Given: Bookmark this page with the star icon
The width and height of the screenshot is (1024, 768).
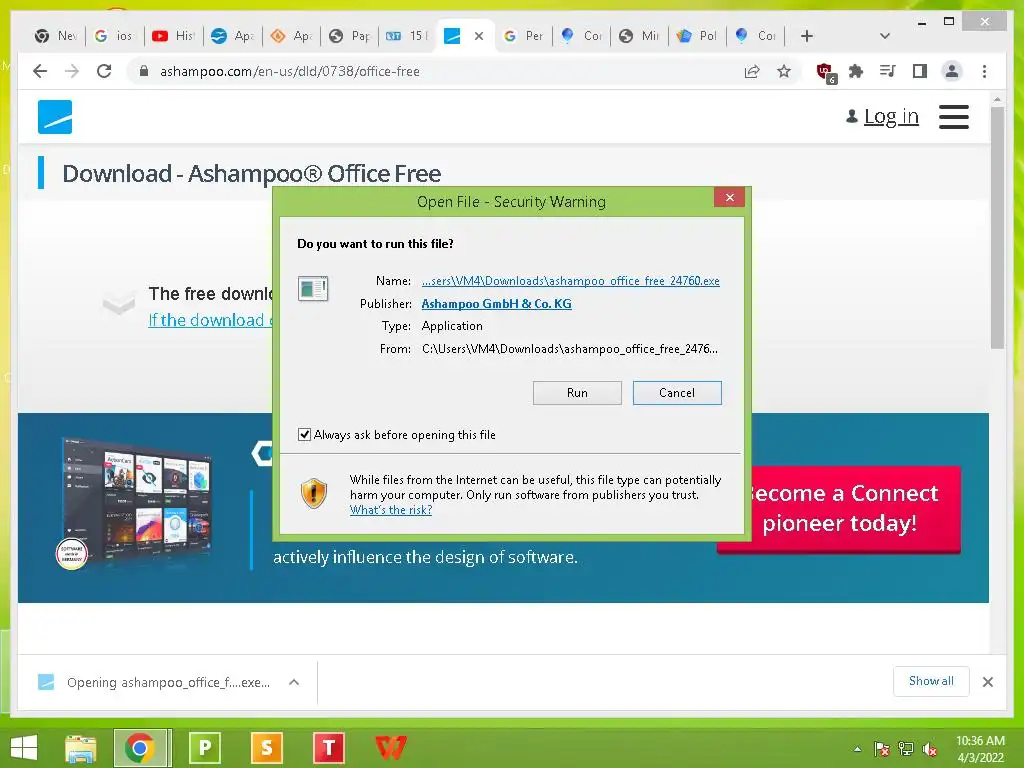Looking at the screenshot, I should 784,71.
